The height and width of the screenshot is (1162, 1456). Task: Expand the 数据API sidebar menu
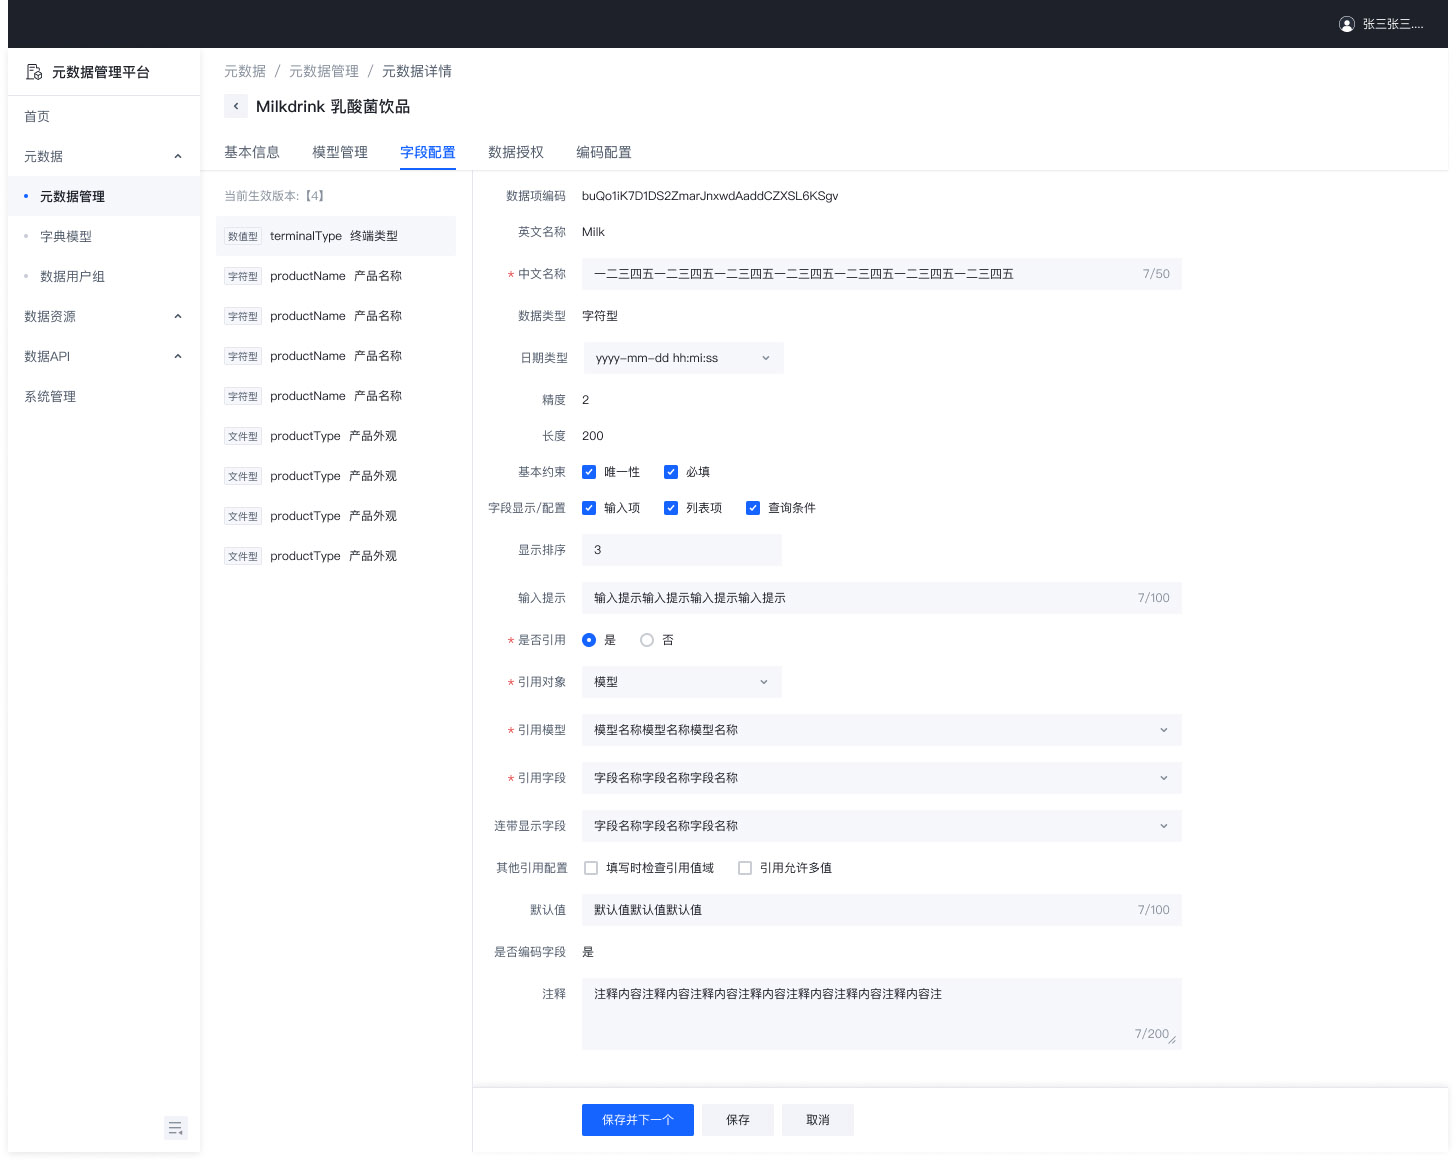(x=104, y=356)
